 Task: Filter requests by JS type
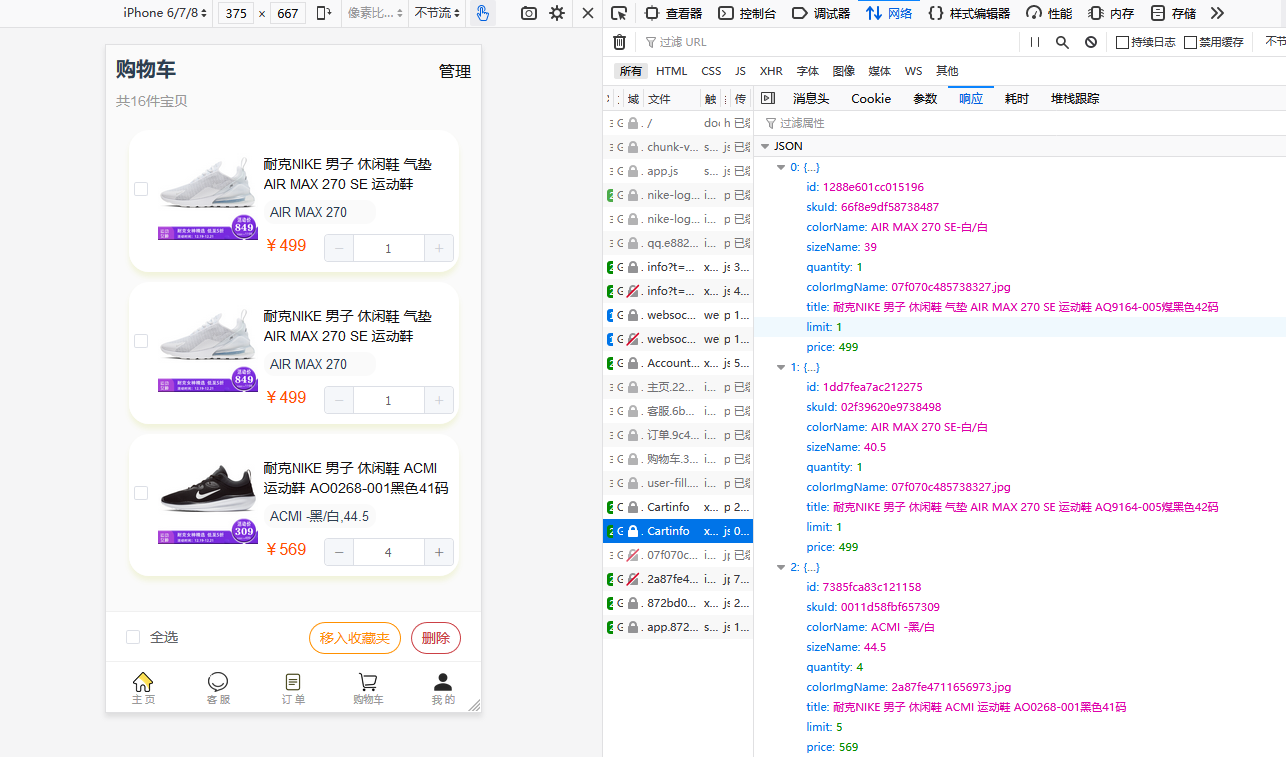click(740, 71)
